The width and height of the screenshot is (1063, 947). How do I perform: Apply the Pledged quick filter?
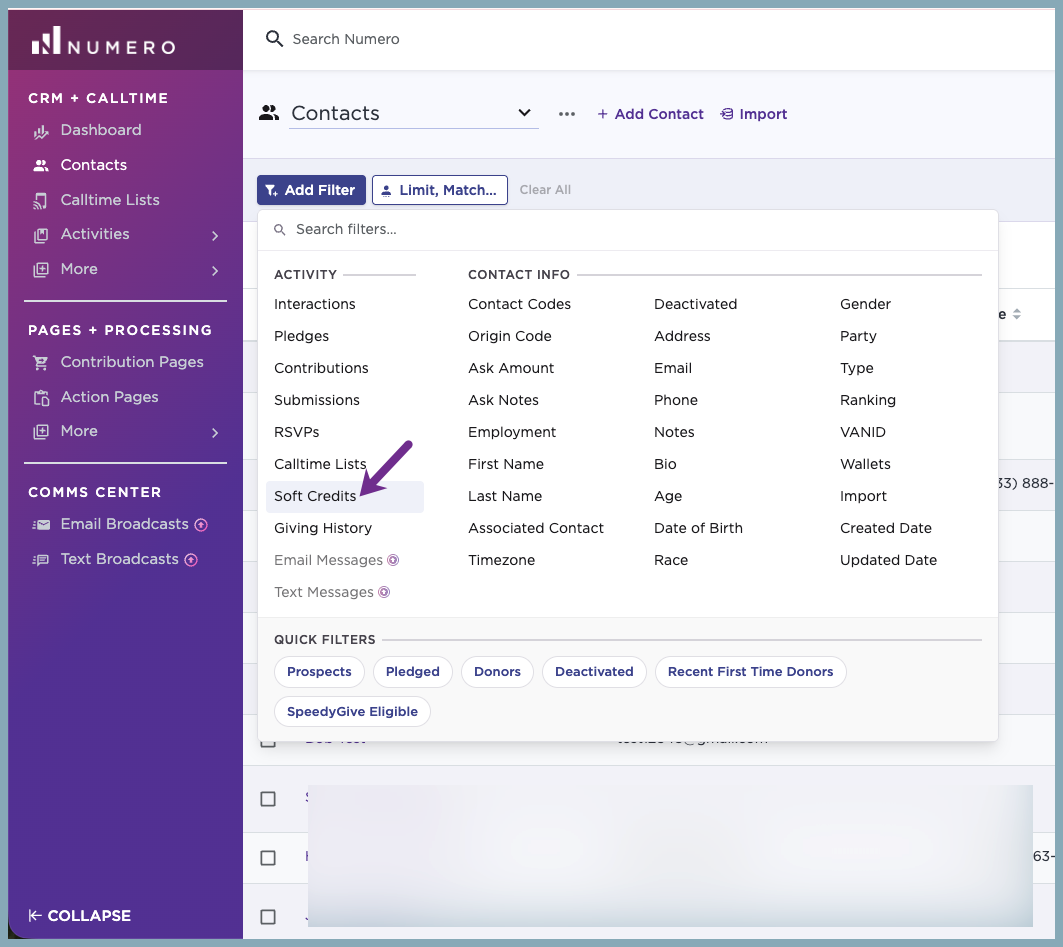(413, 672)
